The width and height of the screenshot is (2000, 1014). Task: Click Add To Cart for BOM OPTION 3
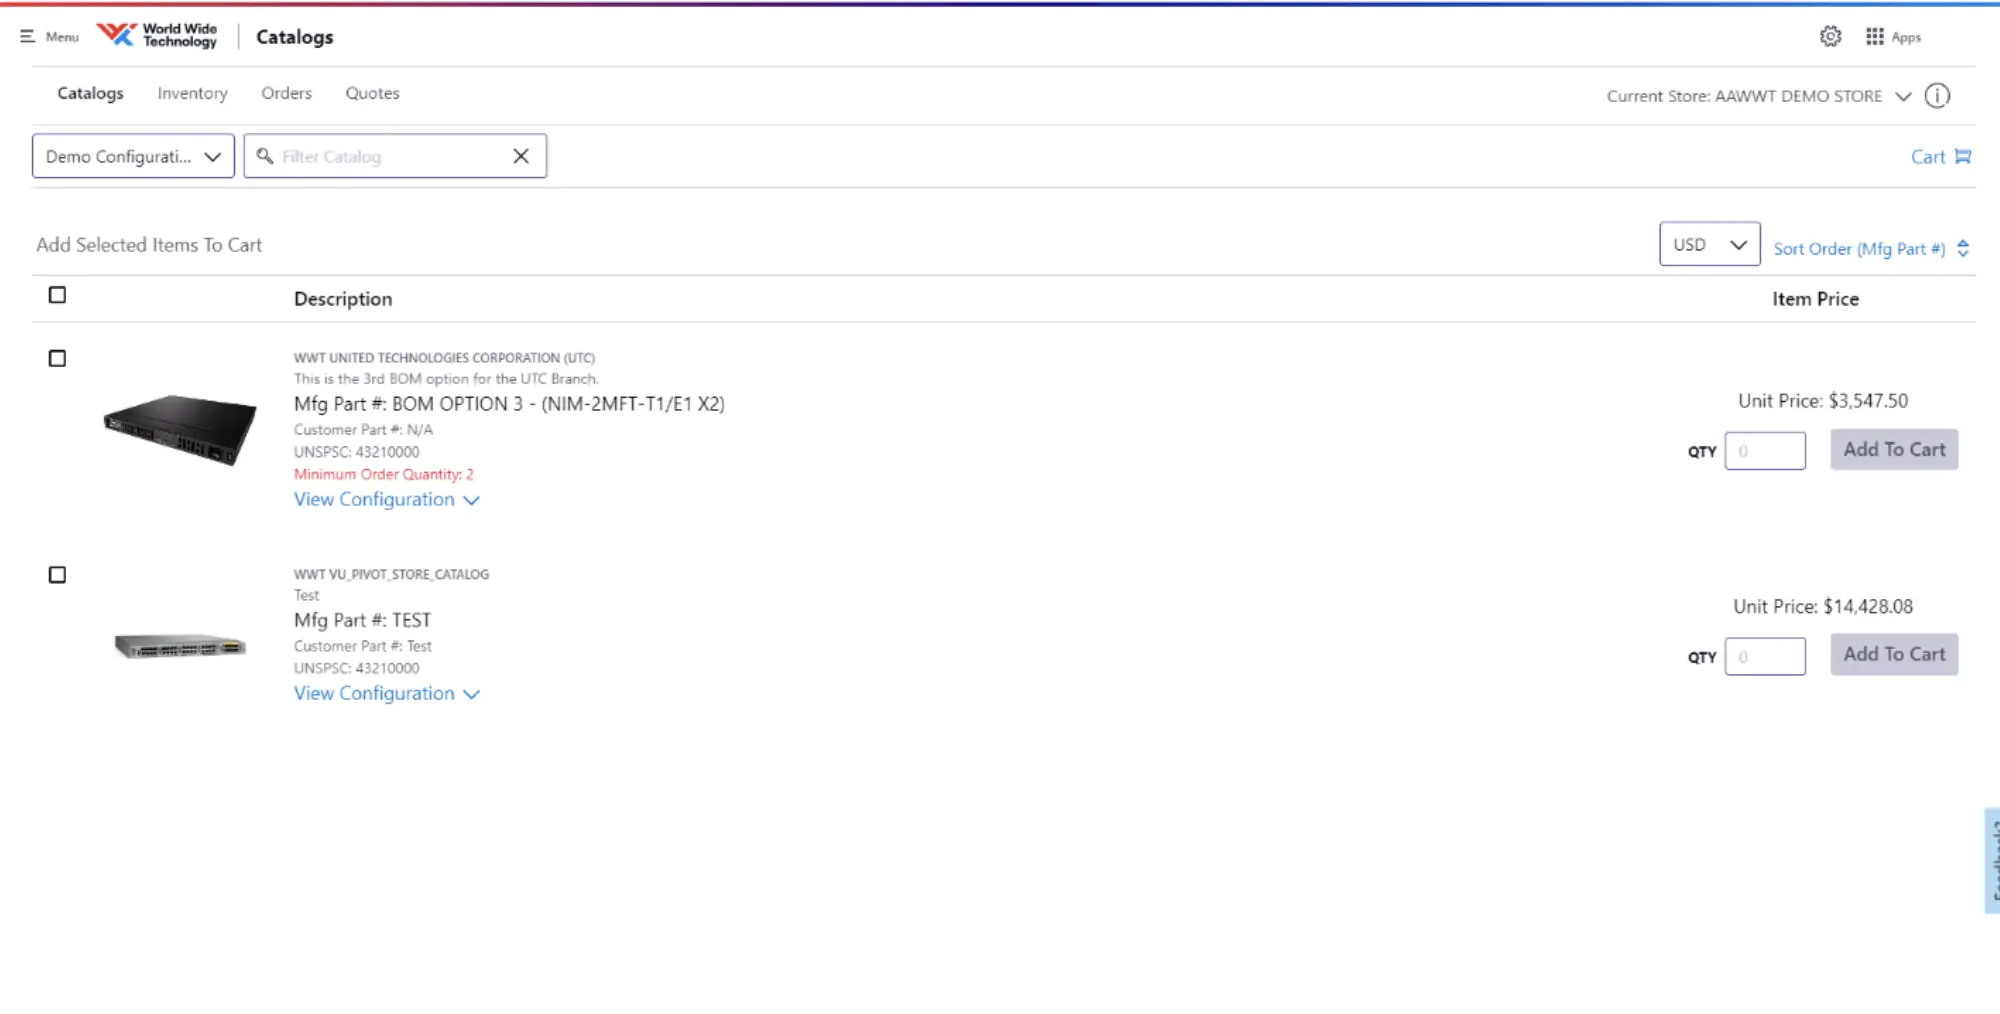[x=1894, y=450]
